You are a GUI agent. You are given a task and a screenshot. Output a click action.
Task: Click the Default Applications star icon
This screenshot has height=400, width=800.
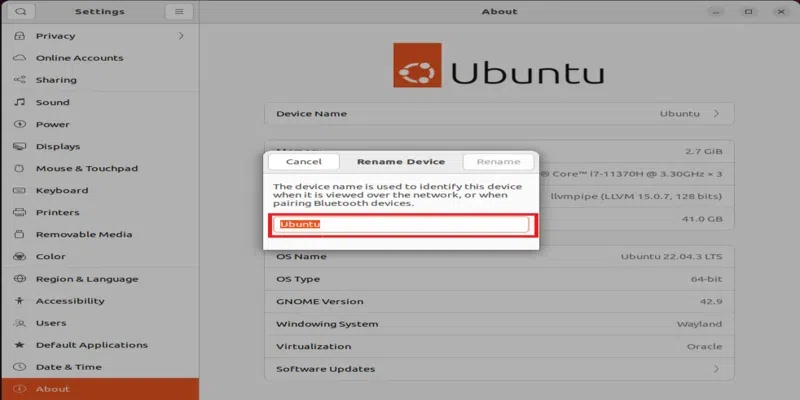(x=19, y=345)
